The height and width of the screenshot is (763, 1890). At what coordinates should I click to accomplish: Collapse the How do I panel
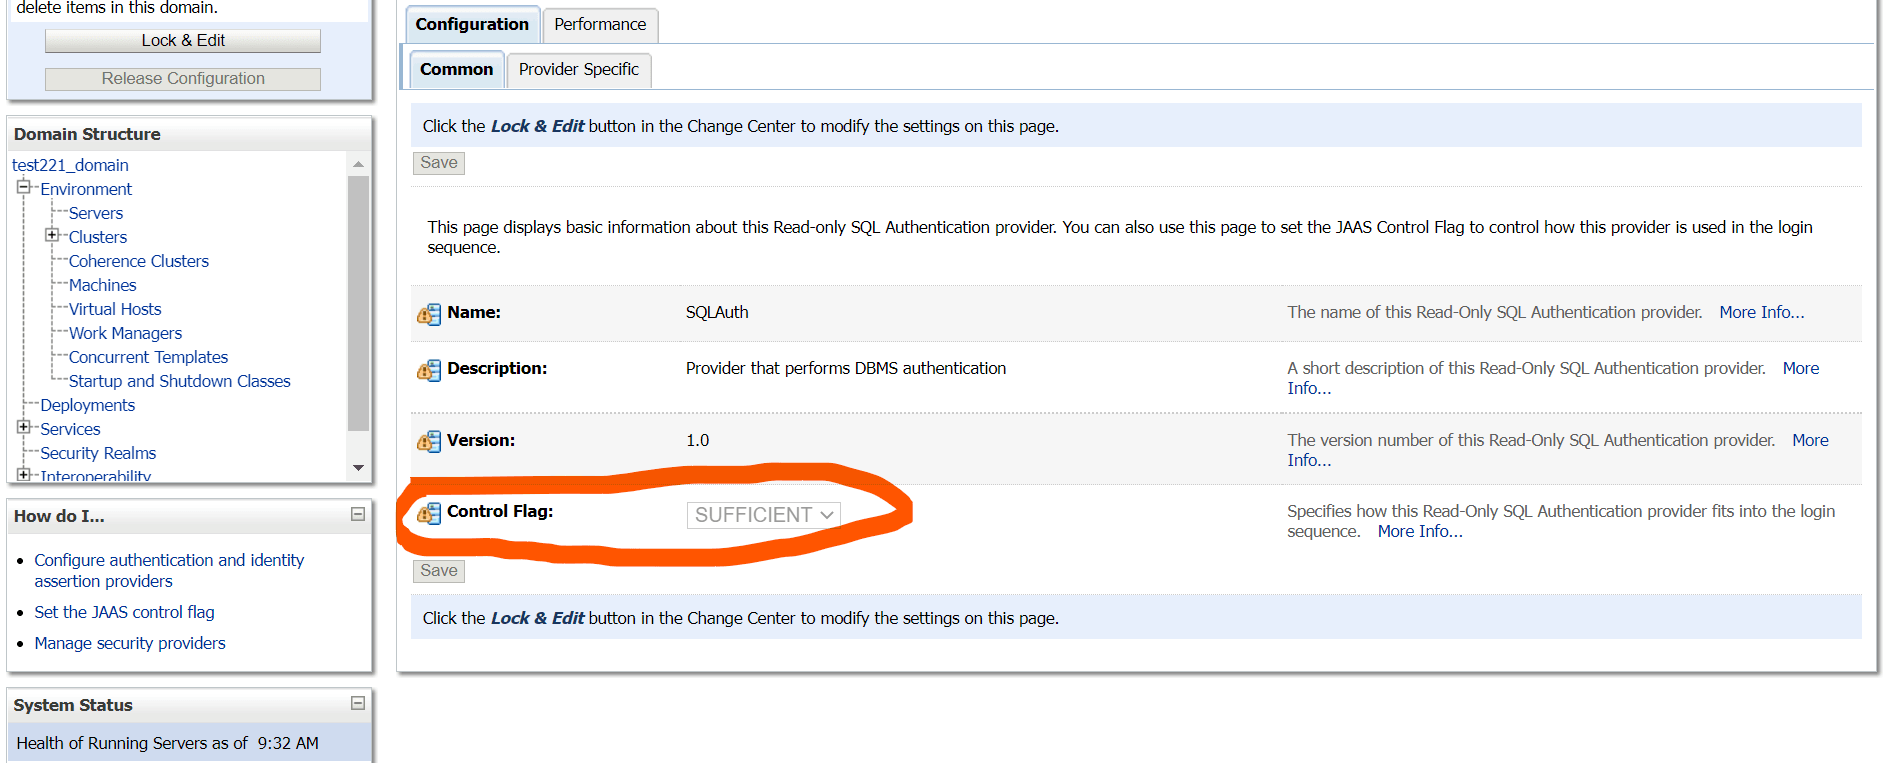pos(358,514)
